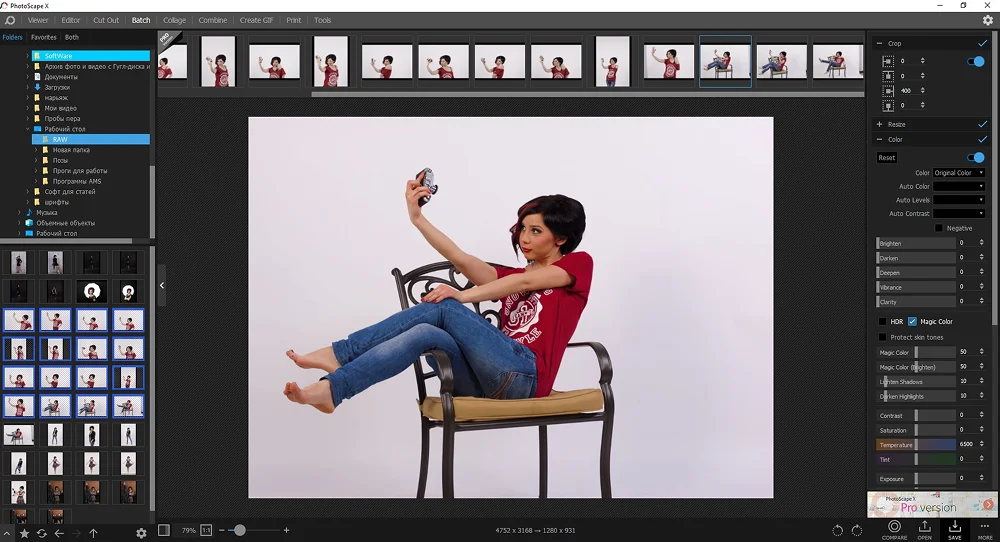
Task: Open the MORE options menu
Action: click(x=985, y=529)
